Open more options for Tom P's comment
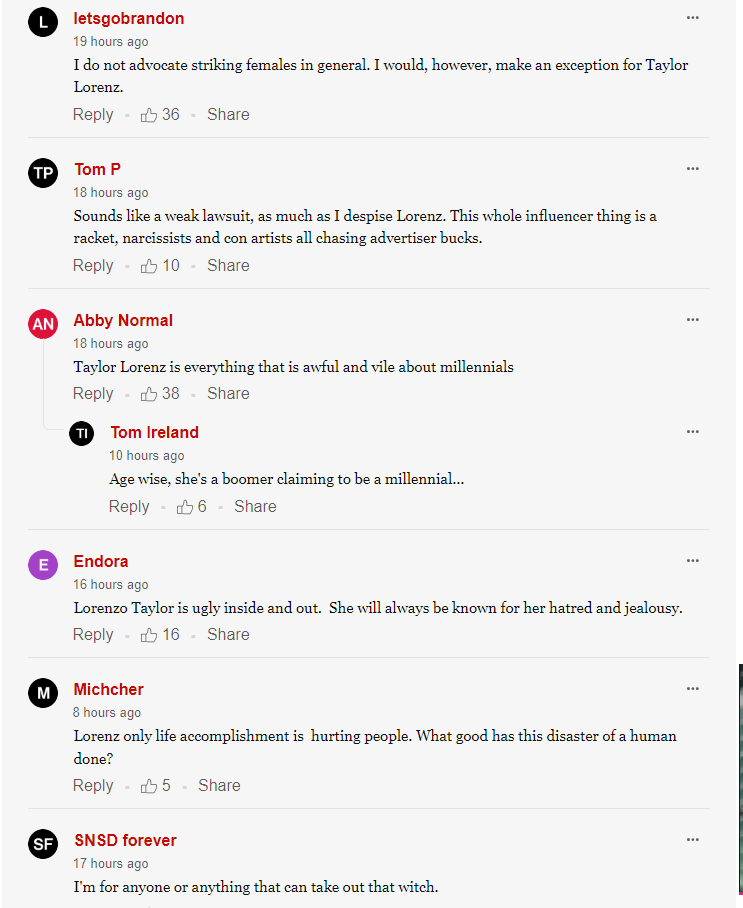 pos(693,169)
